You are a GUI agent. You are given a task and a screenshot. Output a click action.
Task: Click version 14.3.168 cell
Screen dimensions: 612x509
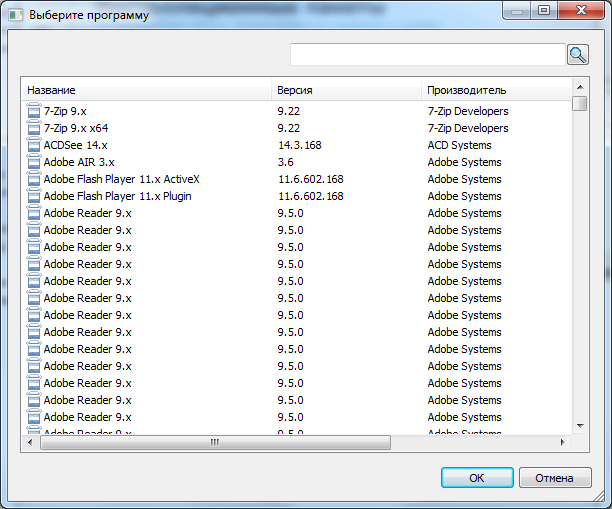point(299,145)
